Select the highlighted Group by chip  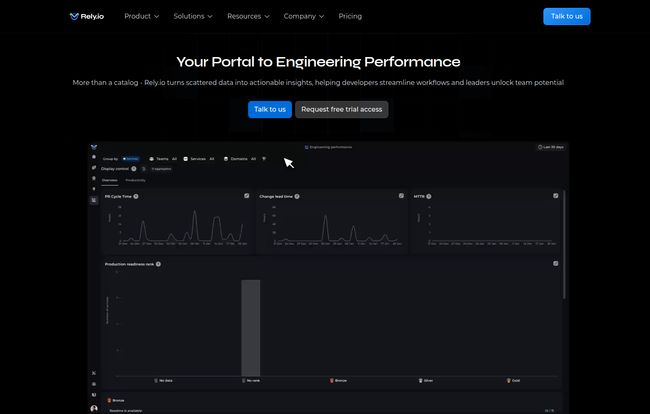(131, 159)
